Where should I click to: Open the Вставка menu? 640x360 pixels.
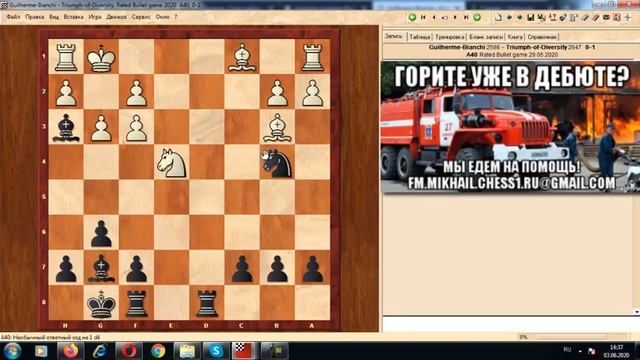pyautogui.click(x=73, y=17)
